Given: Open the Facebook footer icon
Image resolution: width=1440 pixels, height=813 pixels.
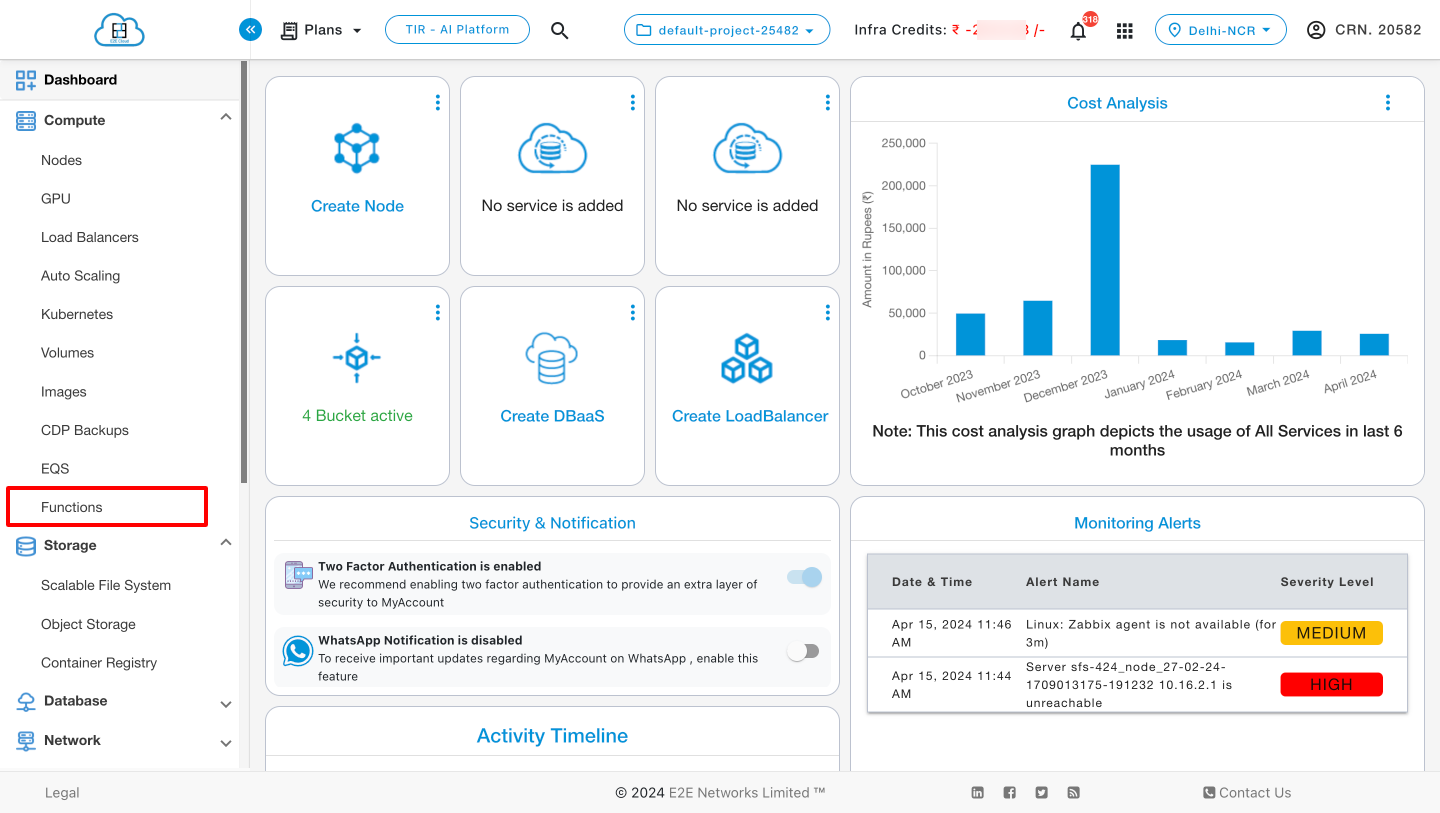Looking at the screenshot, I should (x=1010, y=793).
